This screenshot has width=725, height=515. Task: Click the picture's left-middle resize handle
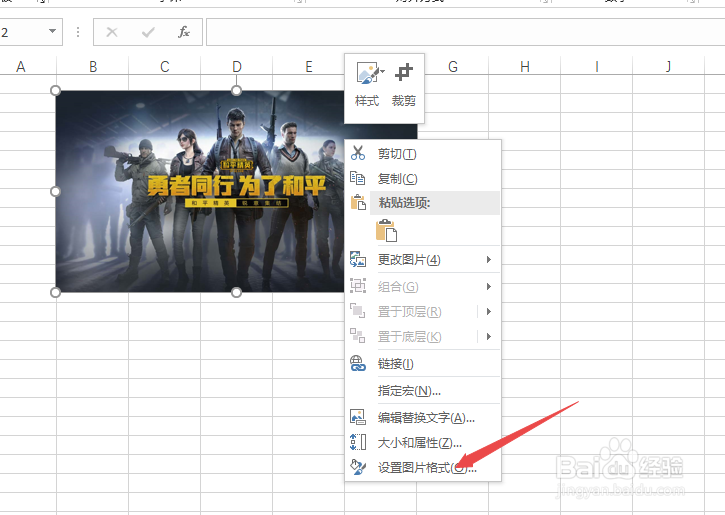click(55, 191)
